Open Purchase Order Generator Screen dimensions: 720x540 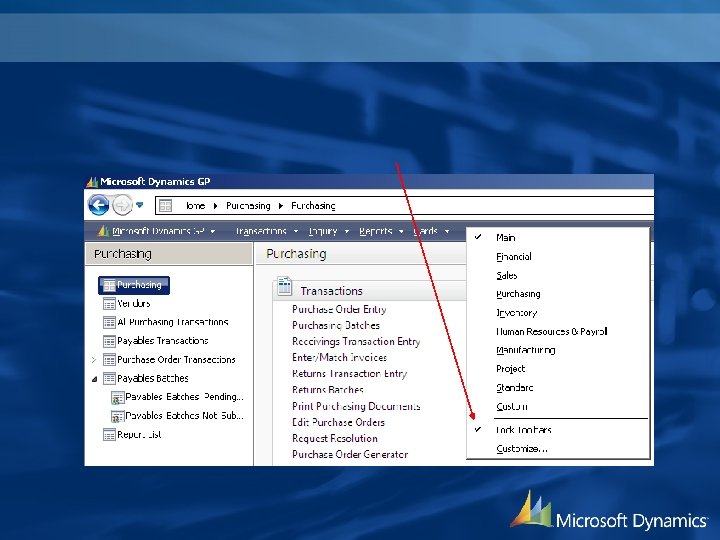[x=350, y=455]
